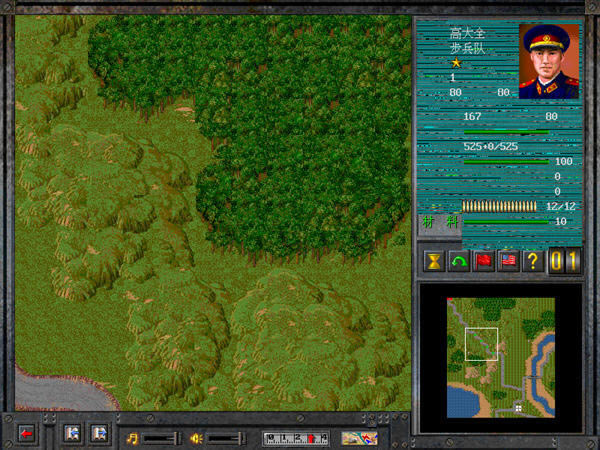The image size is (600, 450).
Task: Adjust the music volume slider
Action: pos(160,437)
